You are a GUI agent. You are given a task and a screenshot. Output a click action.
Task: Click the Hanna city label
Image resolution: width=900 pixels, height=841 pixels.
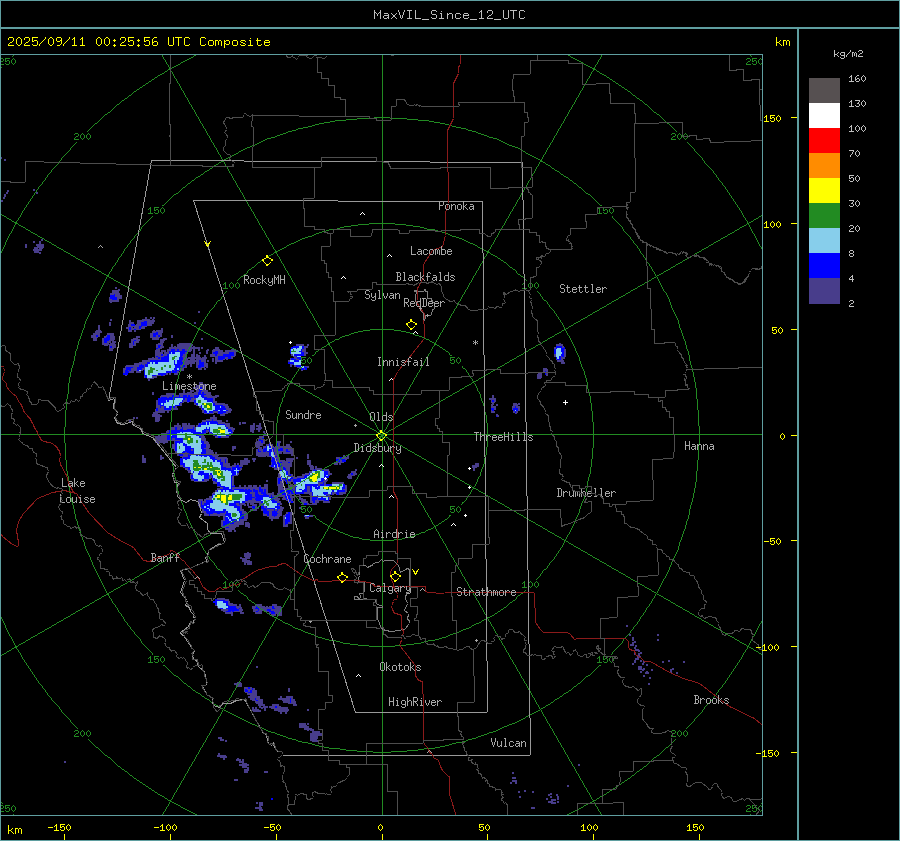tap(699, 446)
